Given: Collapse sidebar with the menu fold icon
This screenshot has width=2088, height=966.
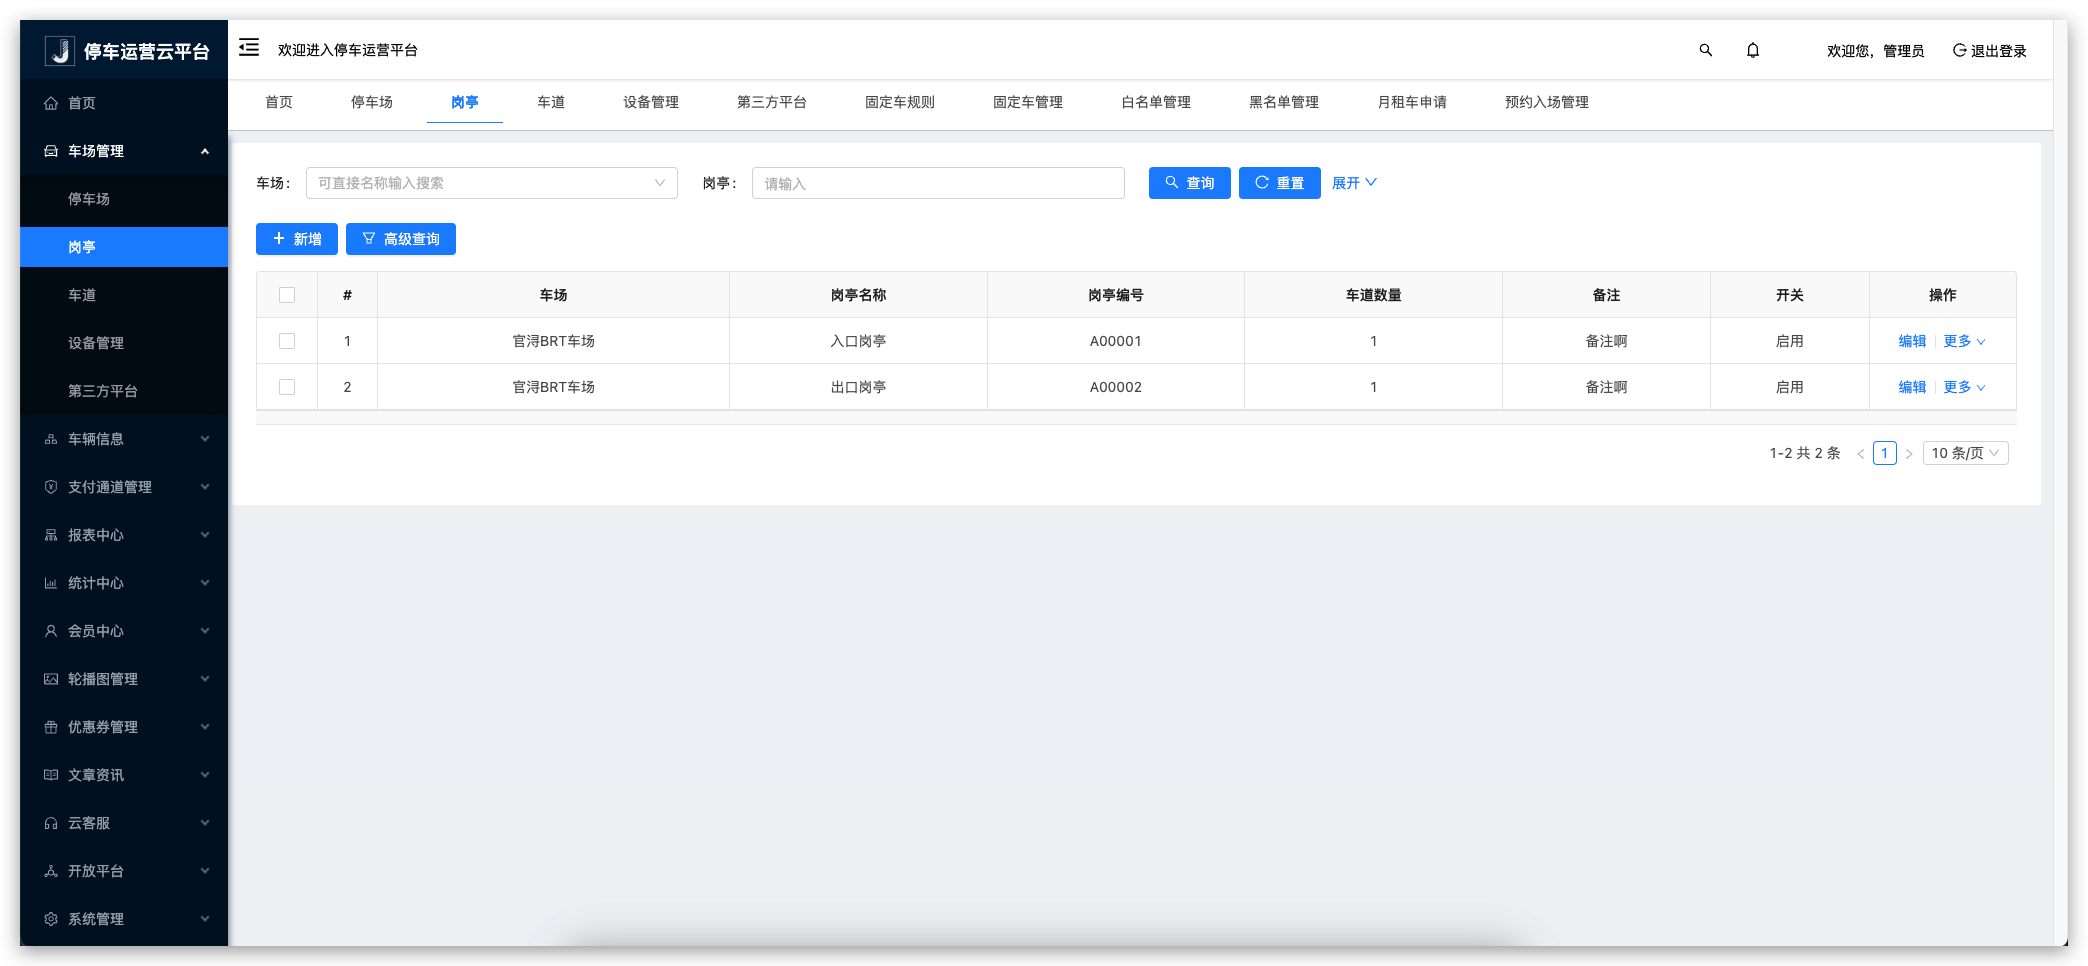Looking at the screenshot, I should point(249,48).
